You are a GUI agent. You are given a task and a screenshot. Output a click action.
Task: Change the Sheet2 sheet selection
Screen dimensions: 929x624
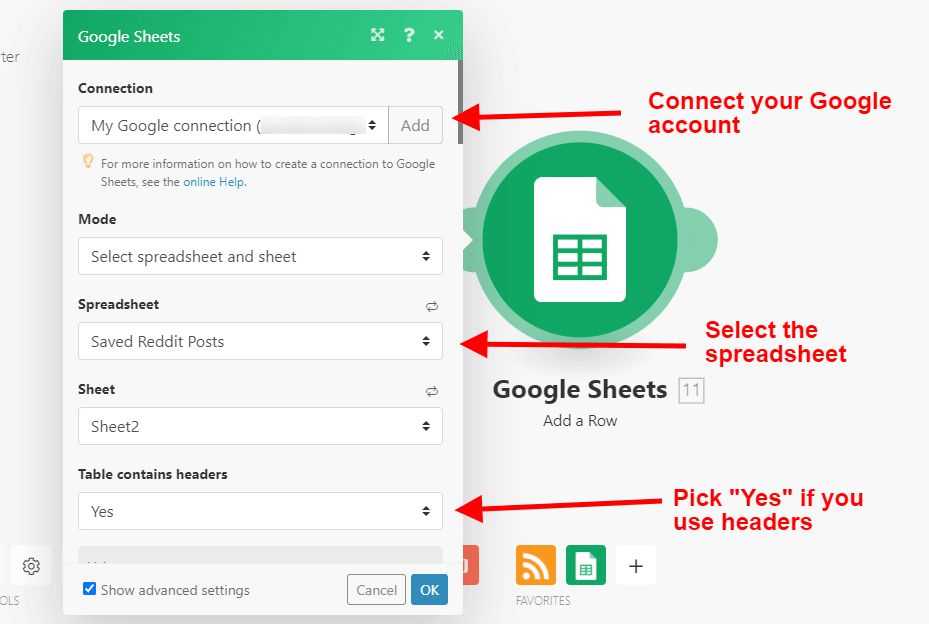tap(260, 426)
